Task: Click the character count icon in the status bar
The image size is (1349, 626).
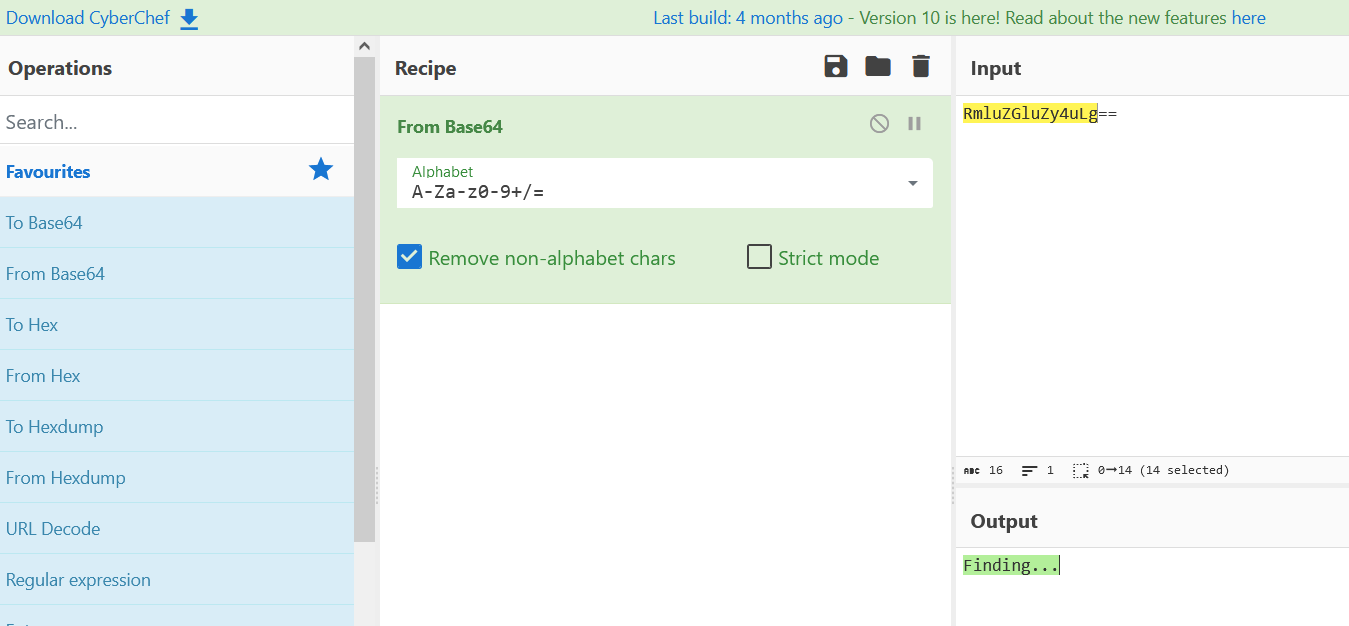Action: point(972,470)
